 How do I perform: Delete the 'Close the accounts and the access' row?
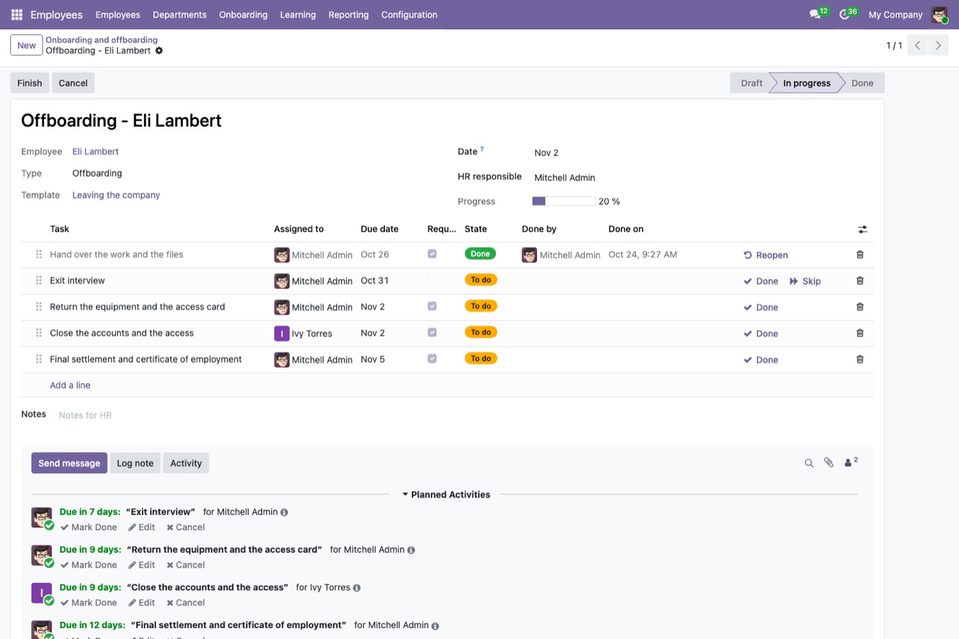(x=860, y=333)
